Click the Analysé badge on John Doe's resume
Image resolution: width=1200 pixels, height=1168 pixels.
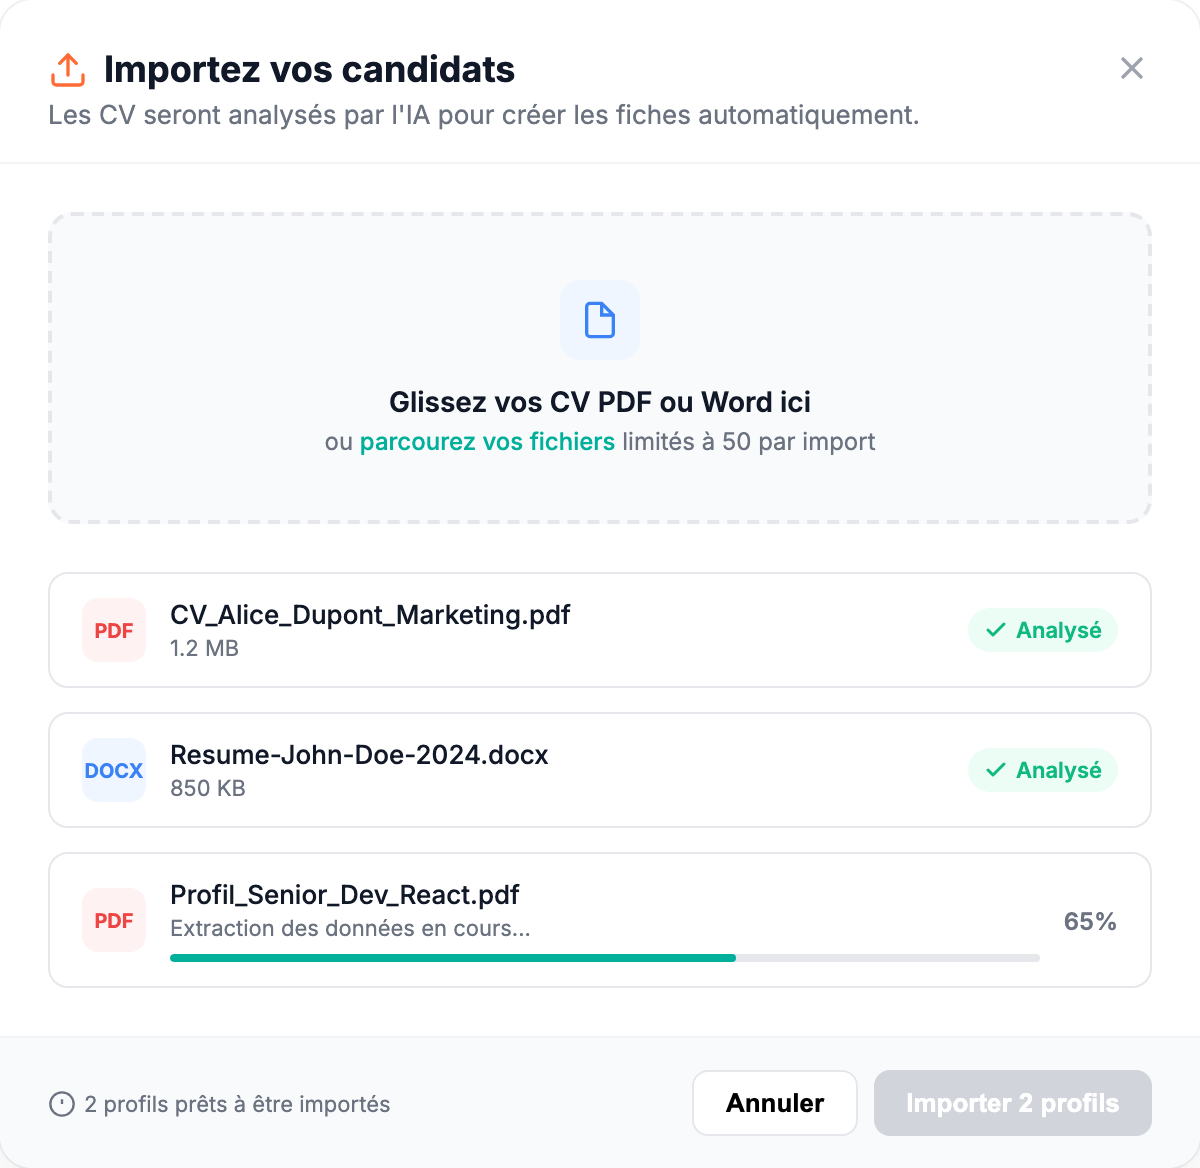pyautogui.click(x=1042, y=770)
